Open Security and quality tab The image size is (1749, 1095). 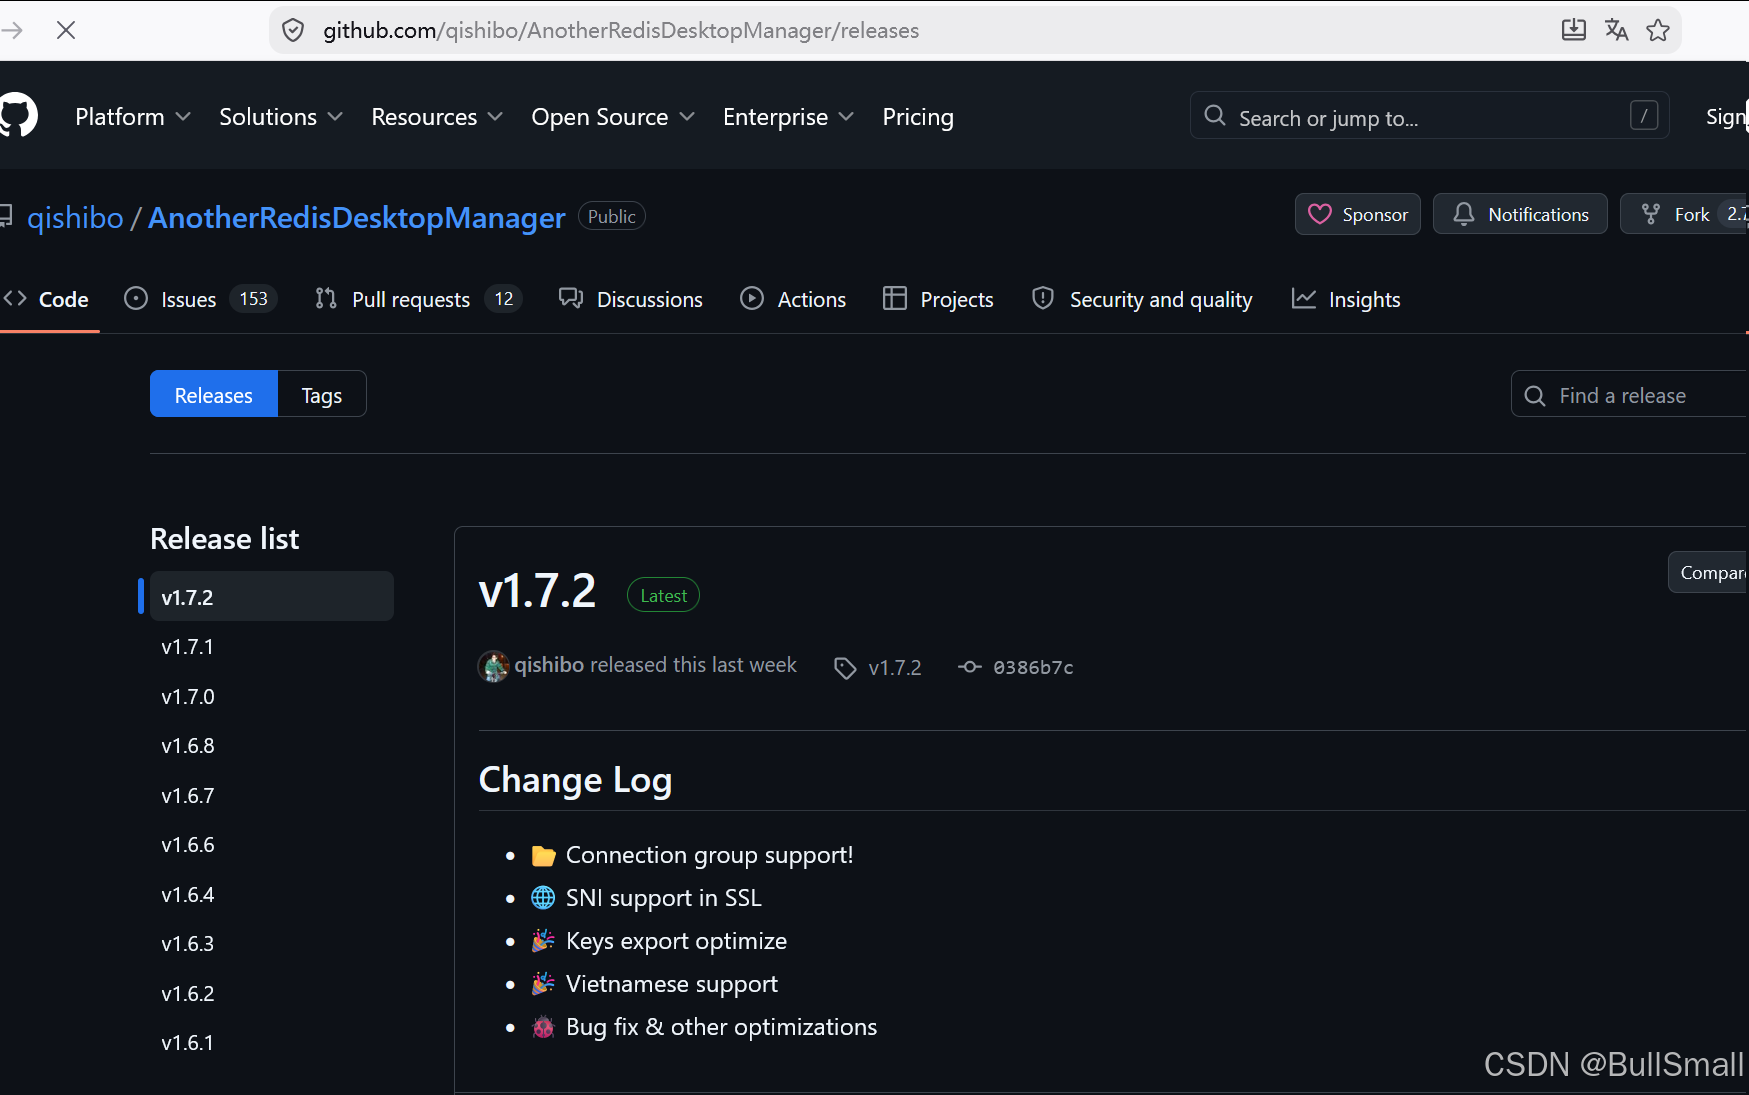point(1142,299)
